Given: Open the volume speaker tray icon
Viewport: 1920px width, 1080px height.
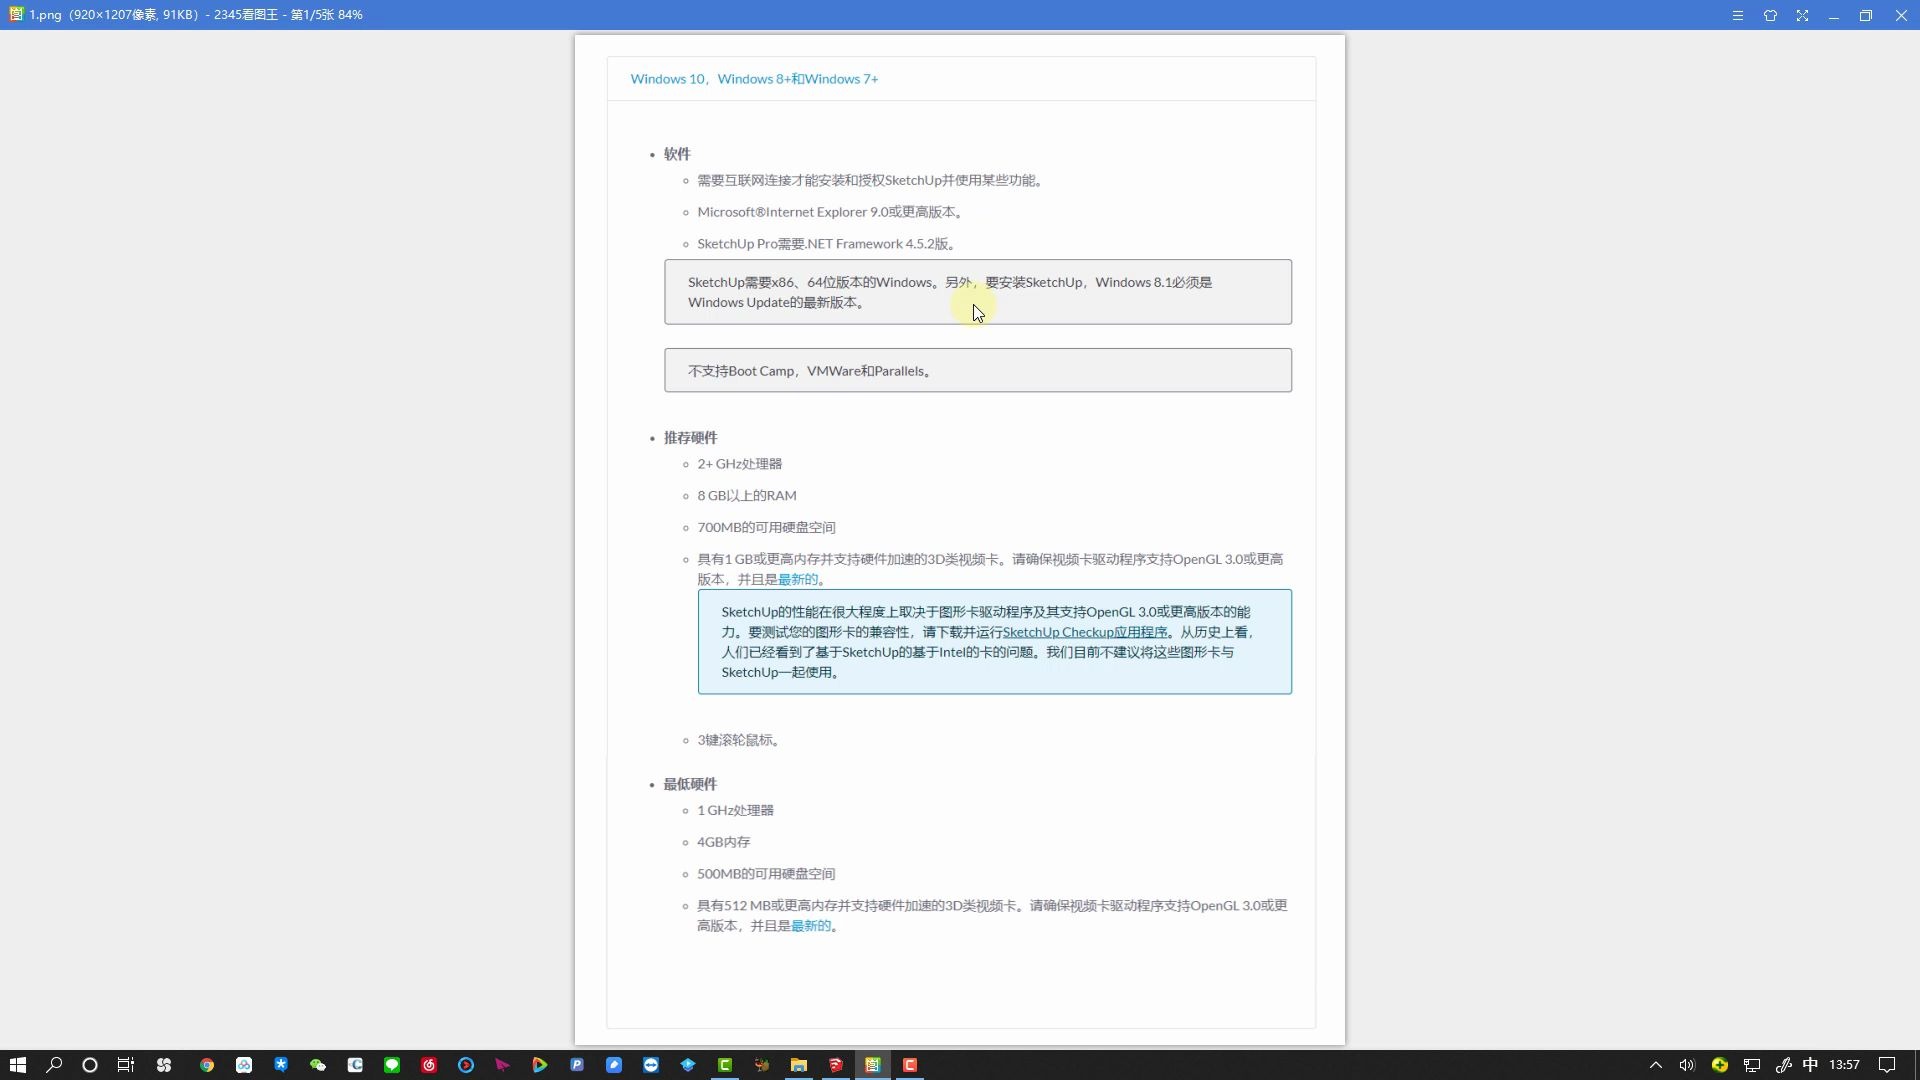Looking at the screenshot, I should click(1687, 1065).
